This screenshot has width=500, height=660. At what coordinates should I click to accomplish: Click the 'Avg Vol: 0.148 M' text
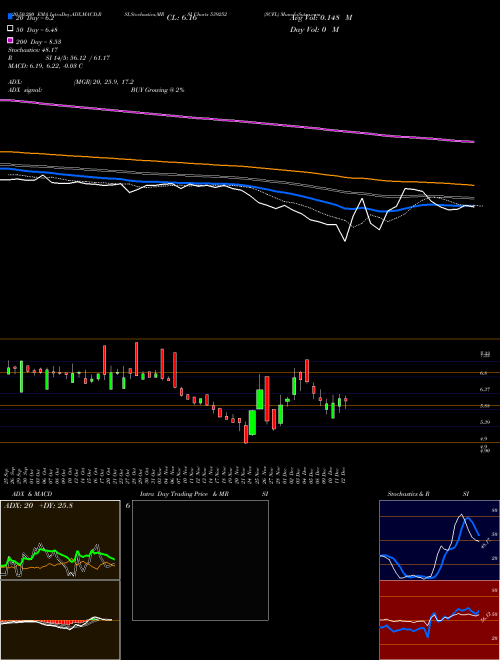(321, 18)
